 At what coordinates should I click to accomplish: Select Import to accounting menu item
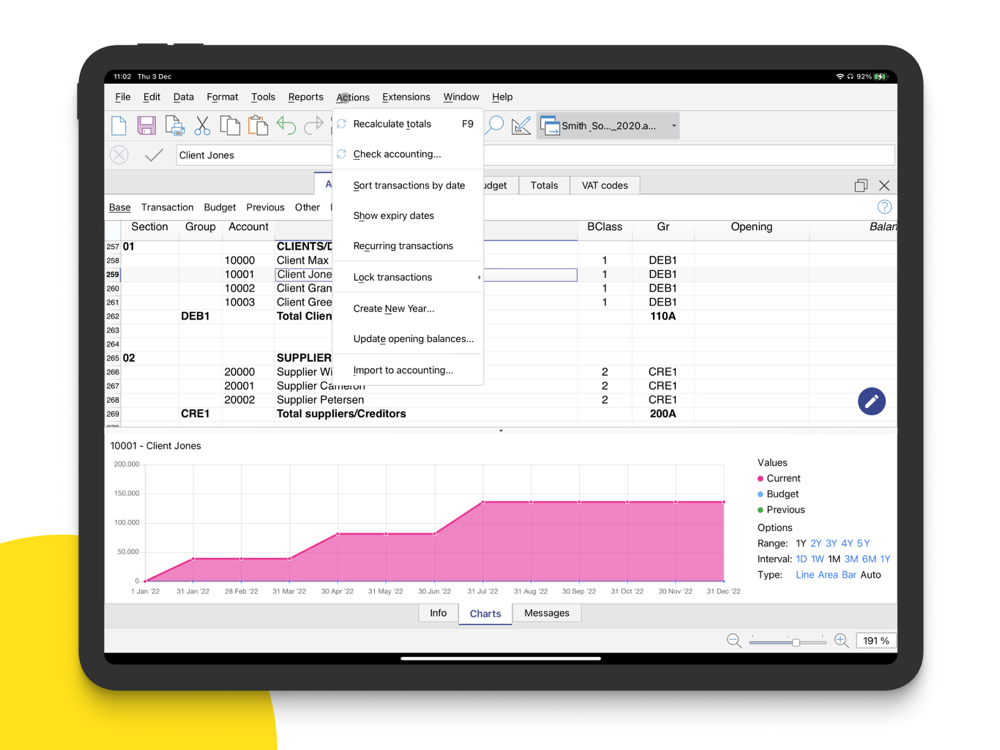(408, 370)
